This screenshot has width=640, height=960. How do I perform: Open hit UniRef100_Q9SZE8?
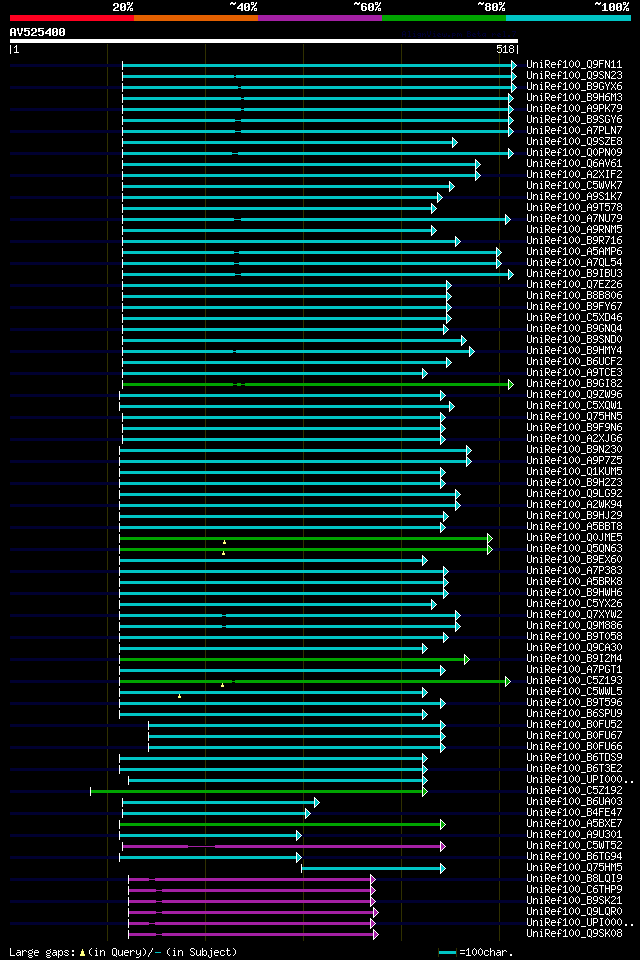pyautogui.click(x=574, y=141)
